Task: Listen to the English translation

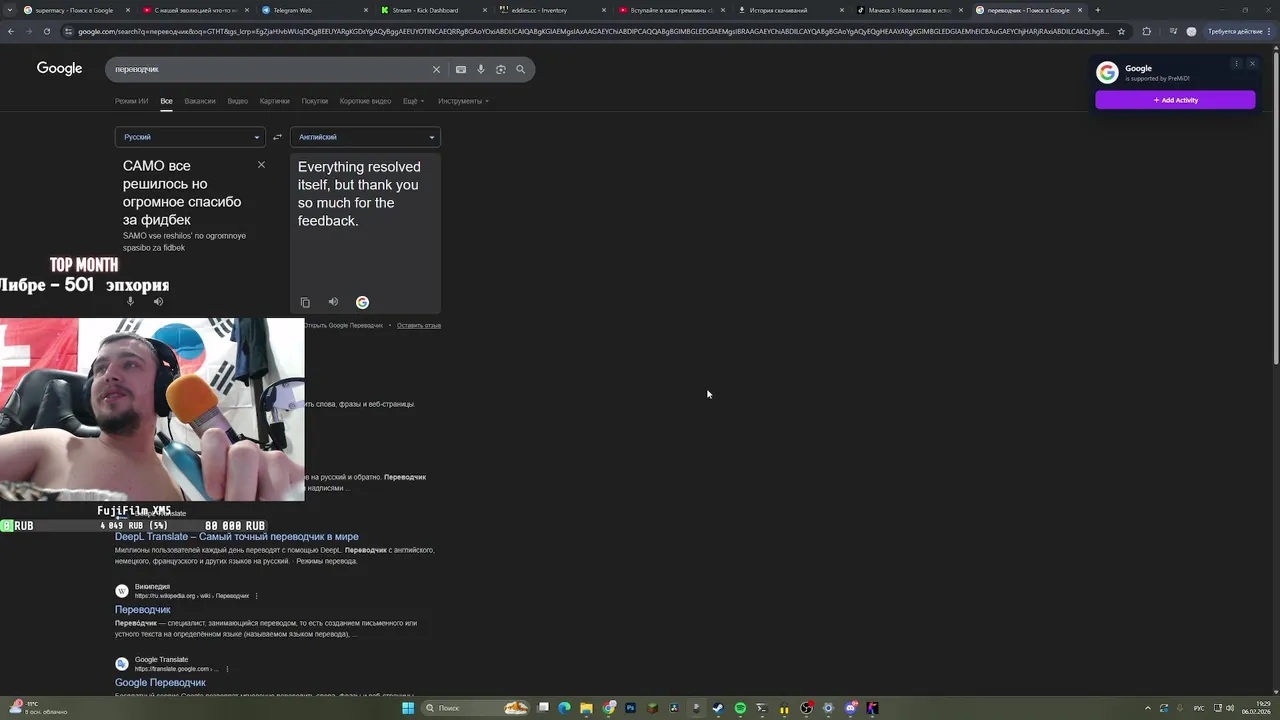Action: click(x=333, y=302)
